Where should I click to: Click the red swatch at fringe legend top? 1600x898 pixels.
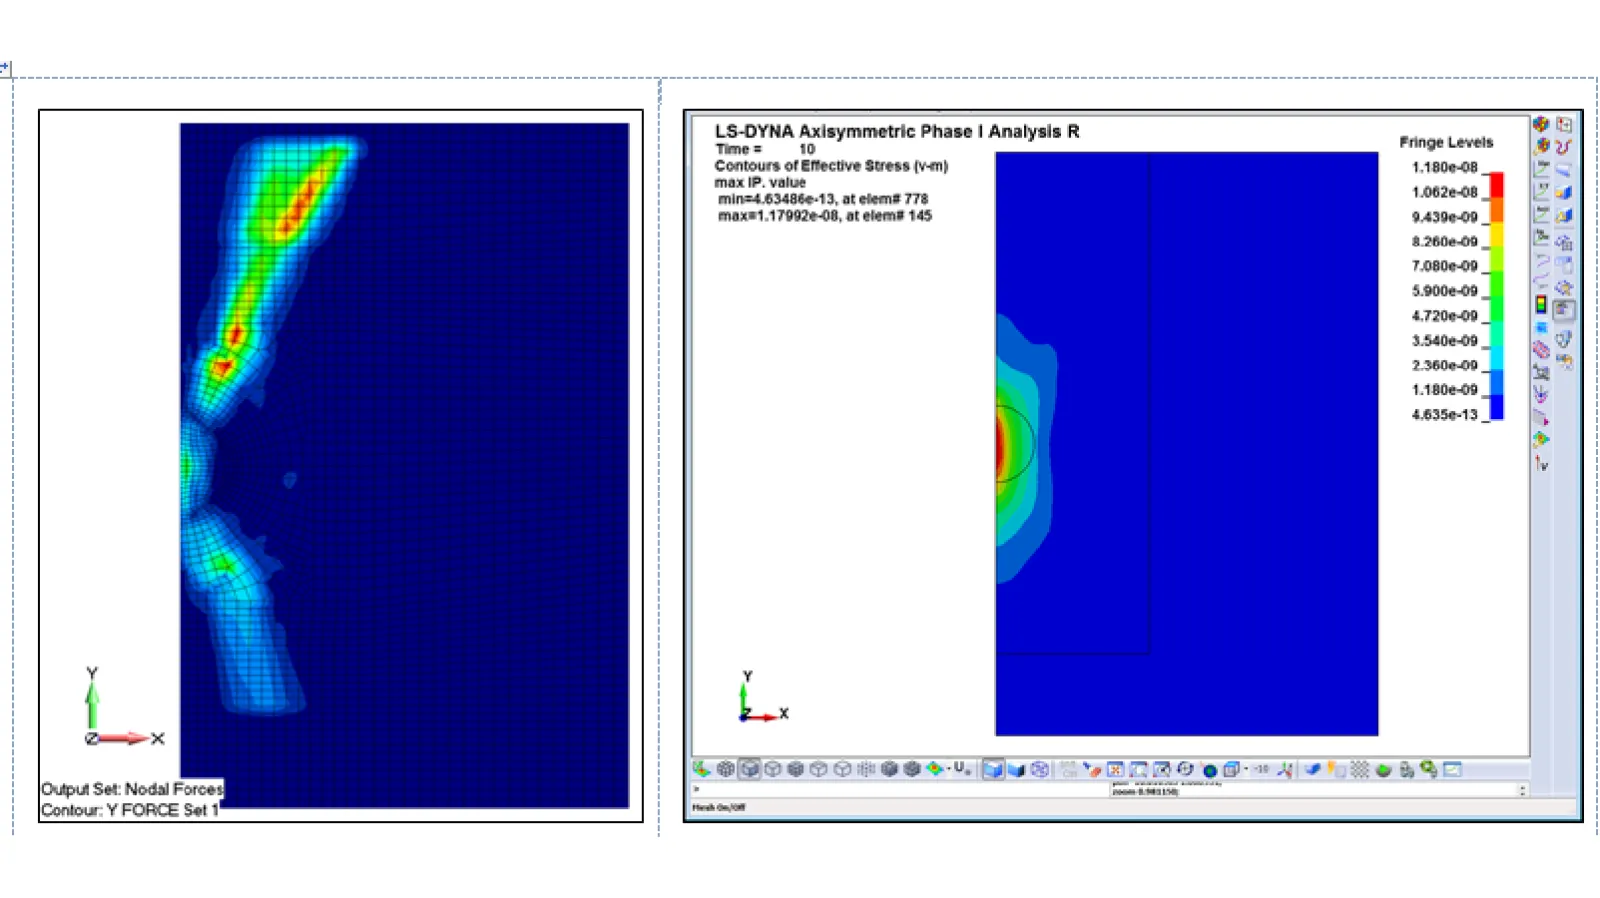tap(1497, 184)
